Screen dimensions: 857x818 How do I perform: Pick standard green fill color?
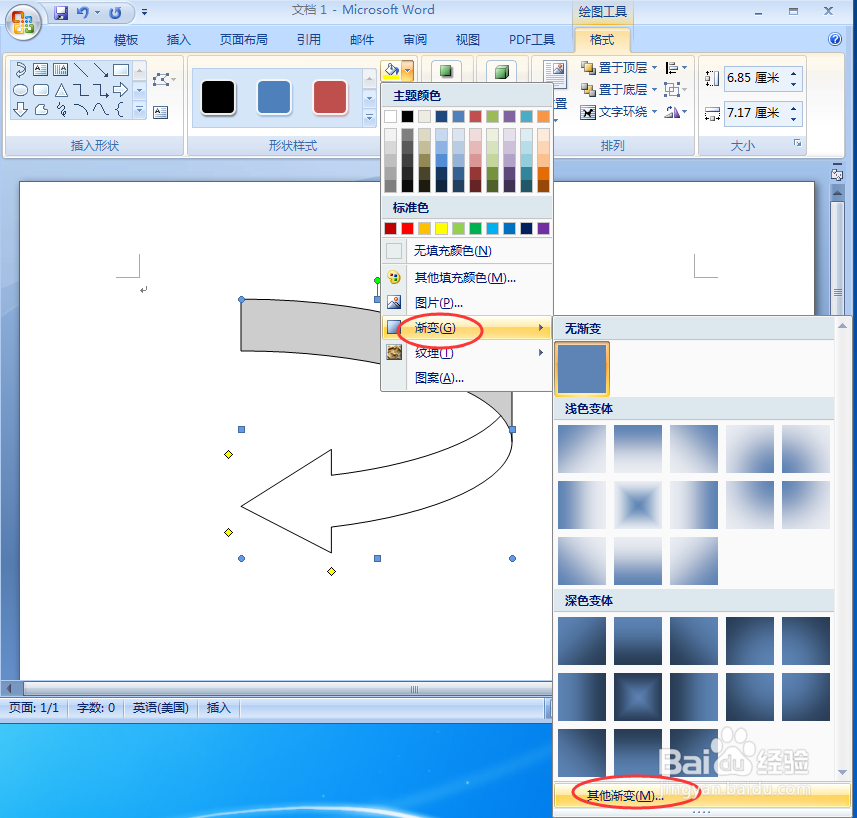[x=476, y=228]
